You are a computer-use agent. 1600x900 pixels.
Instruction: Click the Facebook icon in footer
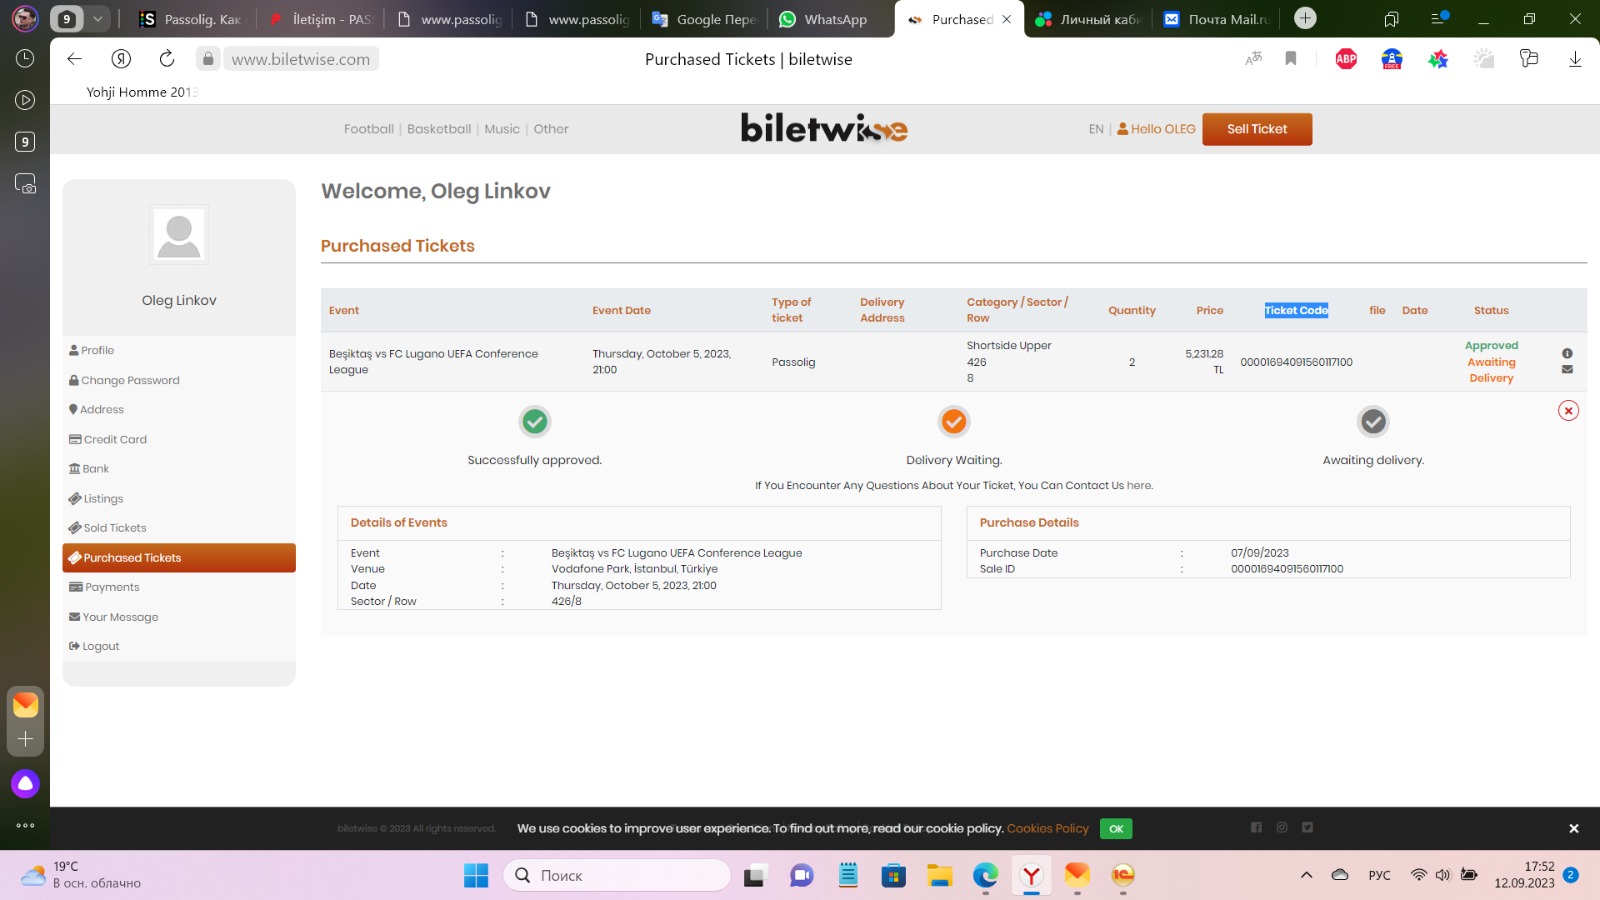pos(1256,827)
